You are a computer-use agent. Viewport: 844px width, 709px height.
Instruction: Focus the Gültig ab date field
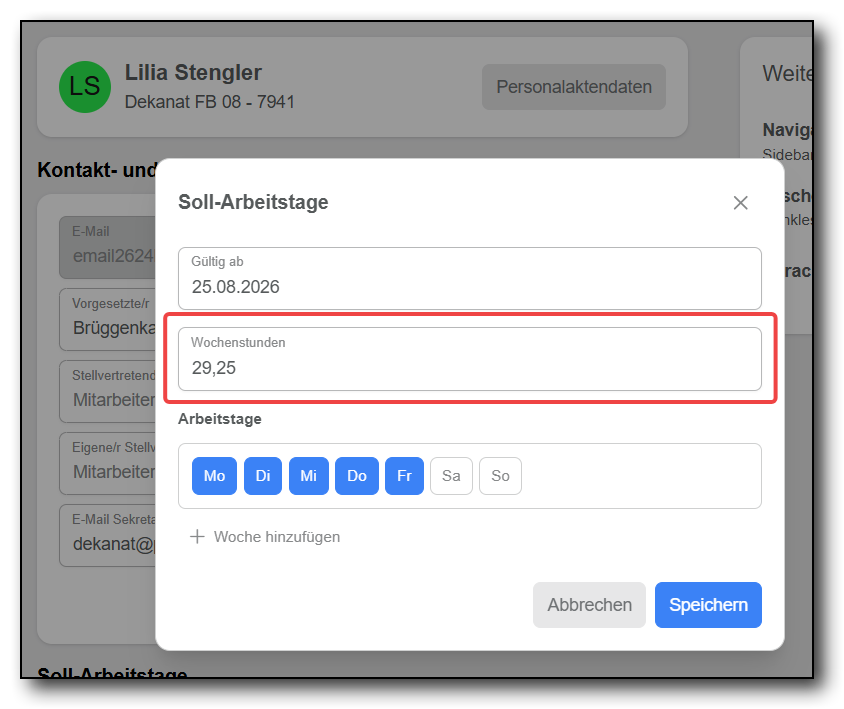coord(470,278)
